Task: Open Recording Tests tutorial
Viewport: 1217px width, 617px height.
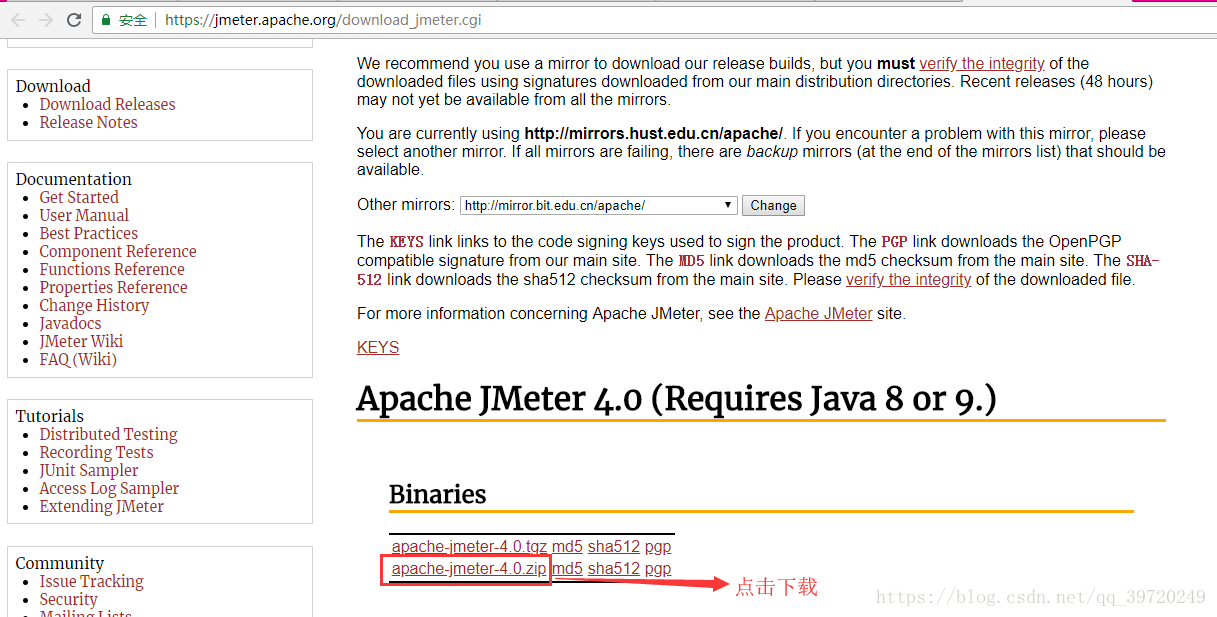Action: point(96,452)
